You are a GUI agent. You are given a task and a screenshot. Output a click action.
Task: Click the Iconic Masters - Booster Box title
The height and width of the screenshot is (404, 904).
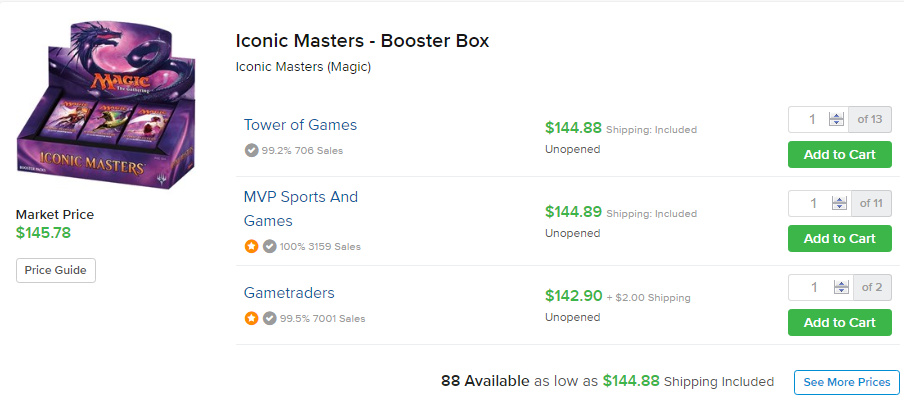362,41
